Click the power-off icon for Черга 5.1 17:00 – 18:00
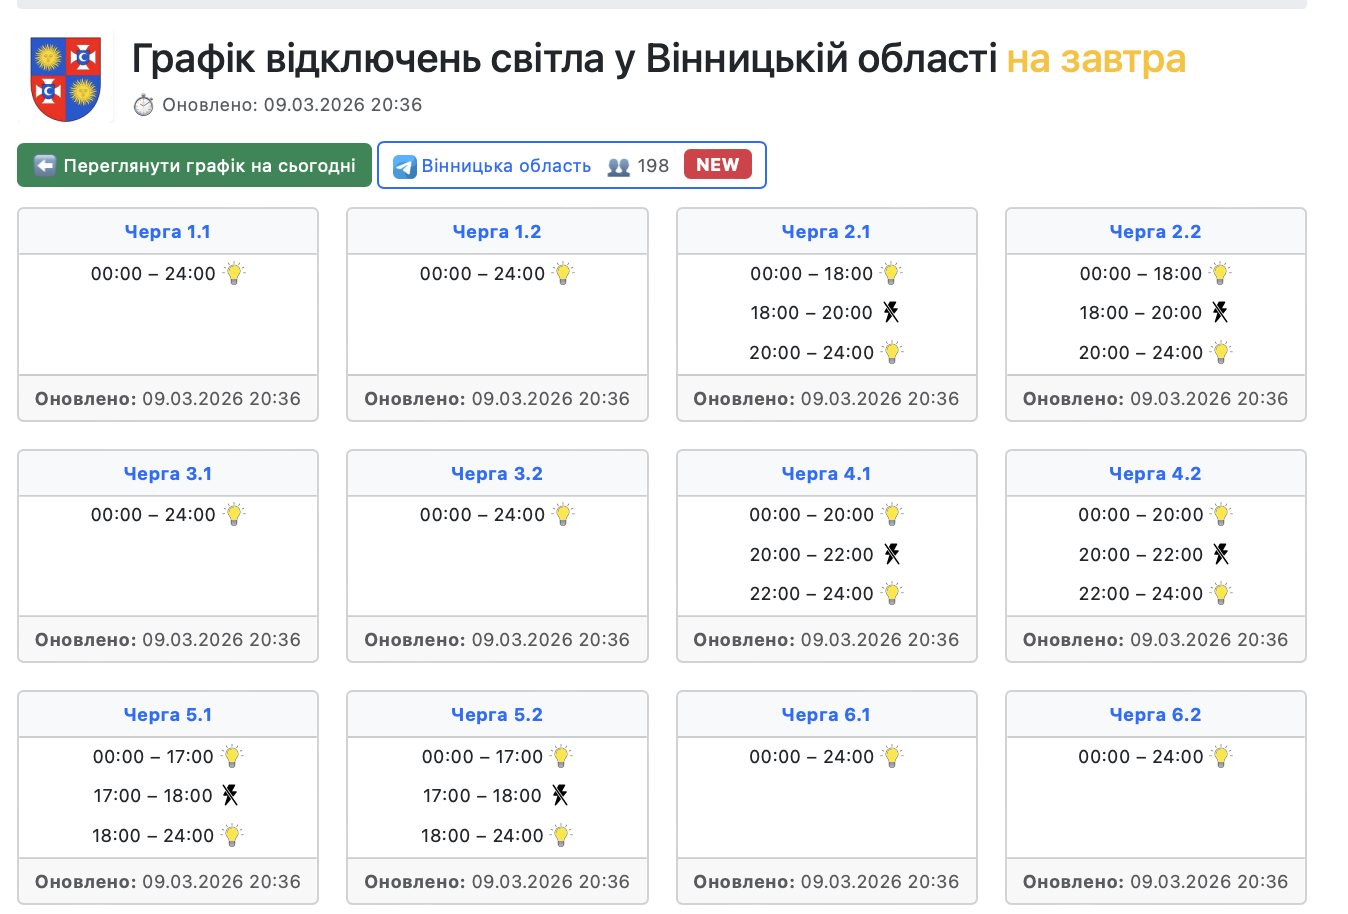The height and width of the screenshot is (914, 1348). 230,795
